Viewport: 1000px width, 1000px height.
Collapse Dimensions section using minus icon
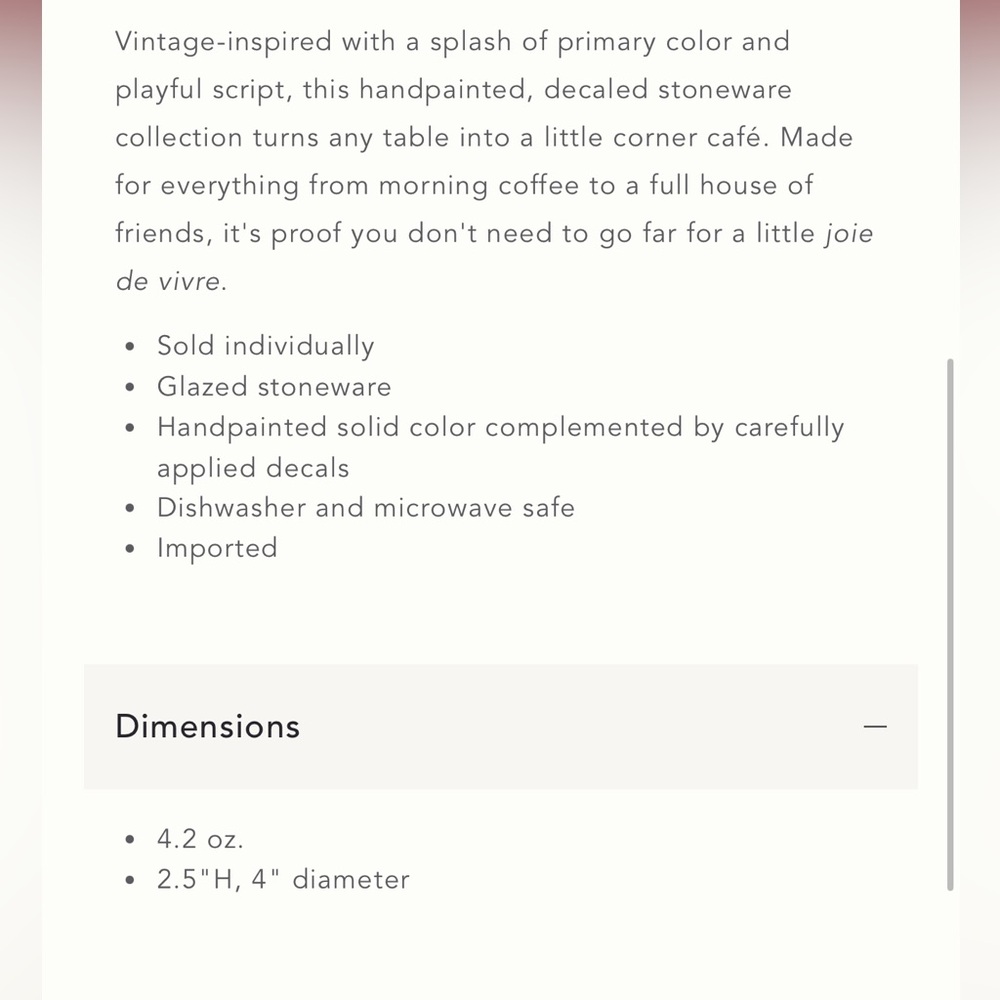(x=875, y=726)
